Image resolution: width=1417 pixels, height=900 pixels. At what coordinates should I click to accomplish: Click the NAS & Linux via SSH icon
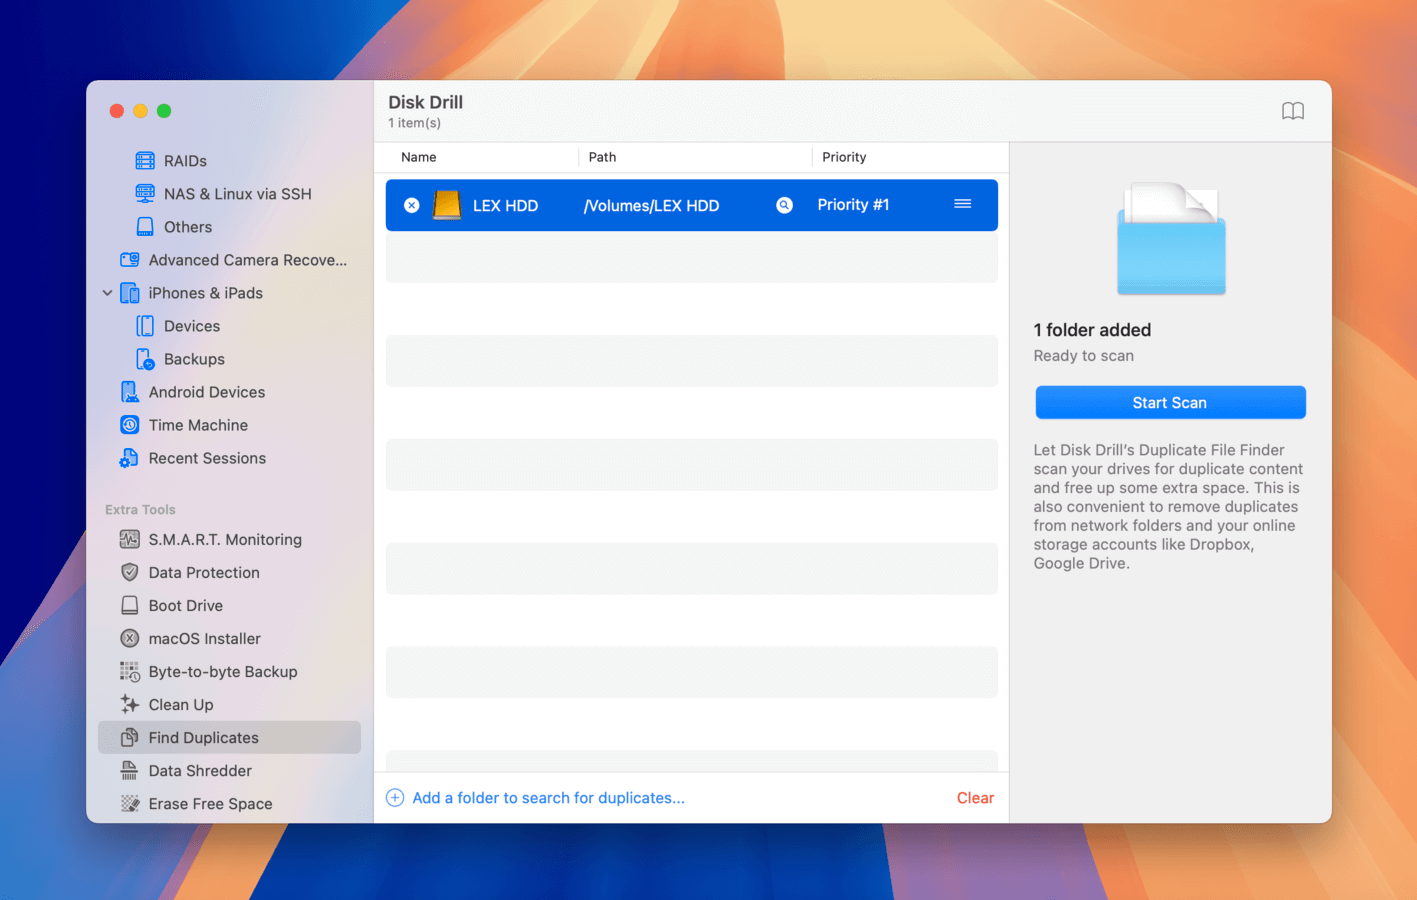point(145,194)
